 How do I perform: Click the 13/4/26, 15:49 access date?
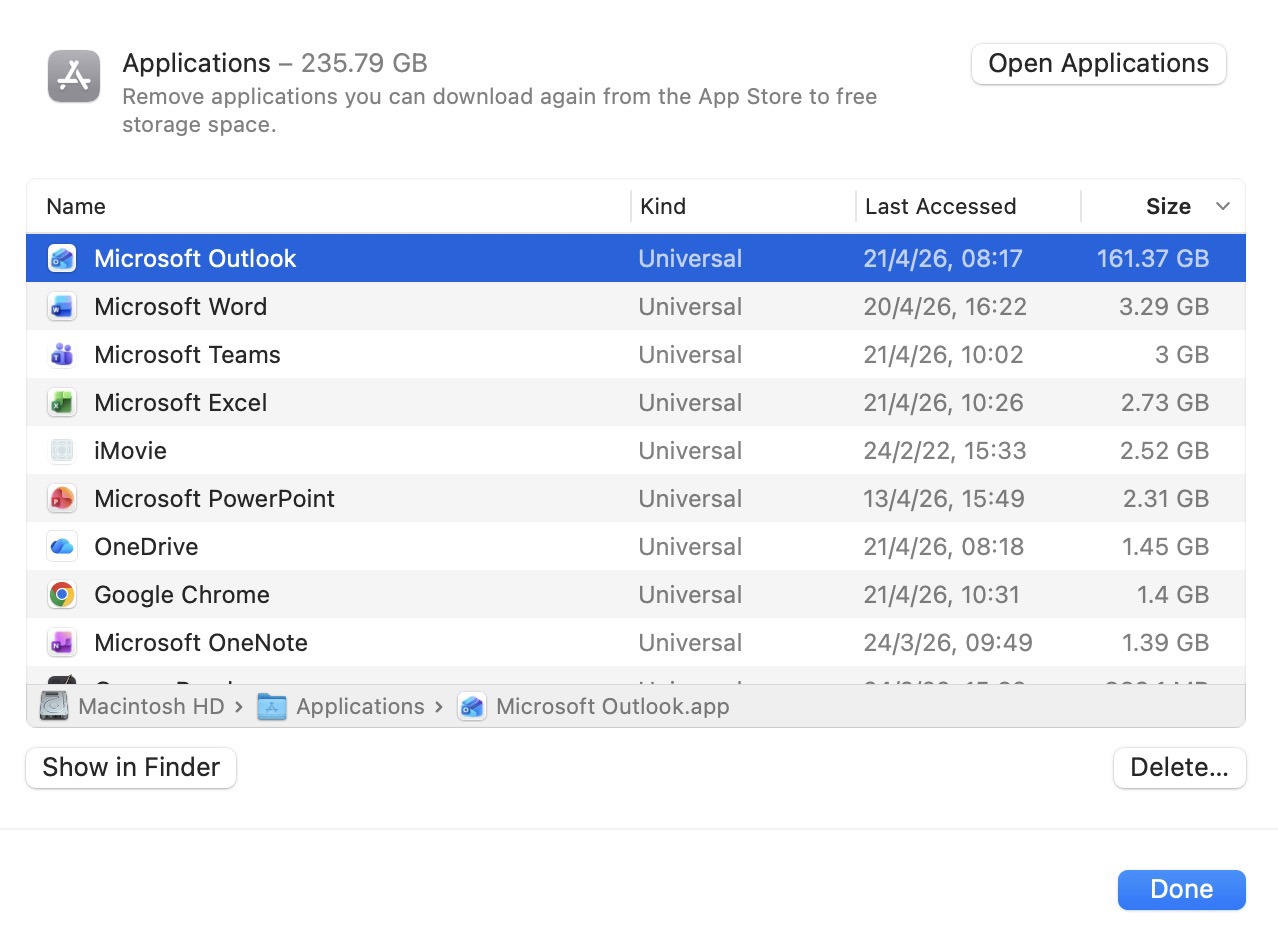pyautogui.click(x=944, y=498)
